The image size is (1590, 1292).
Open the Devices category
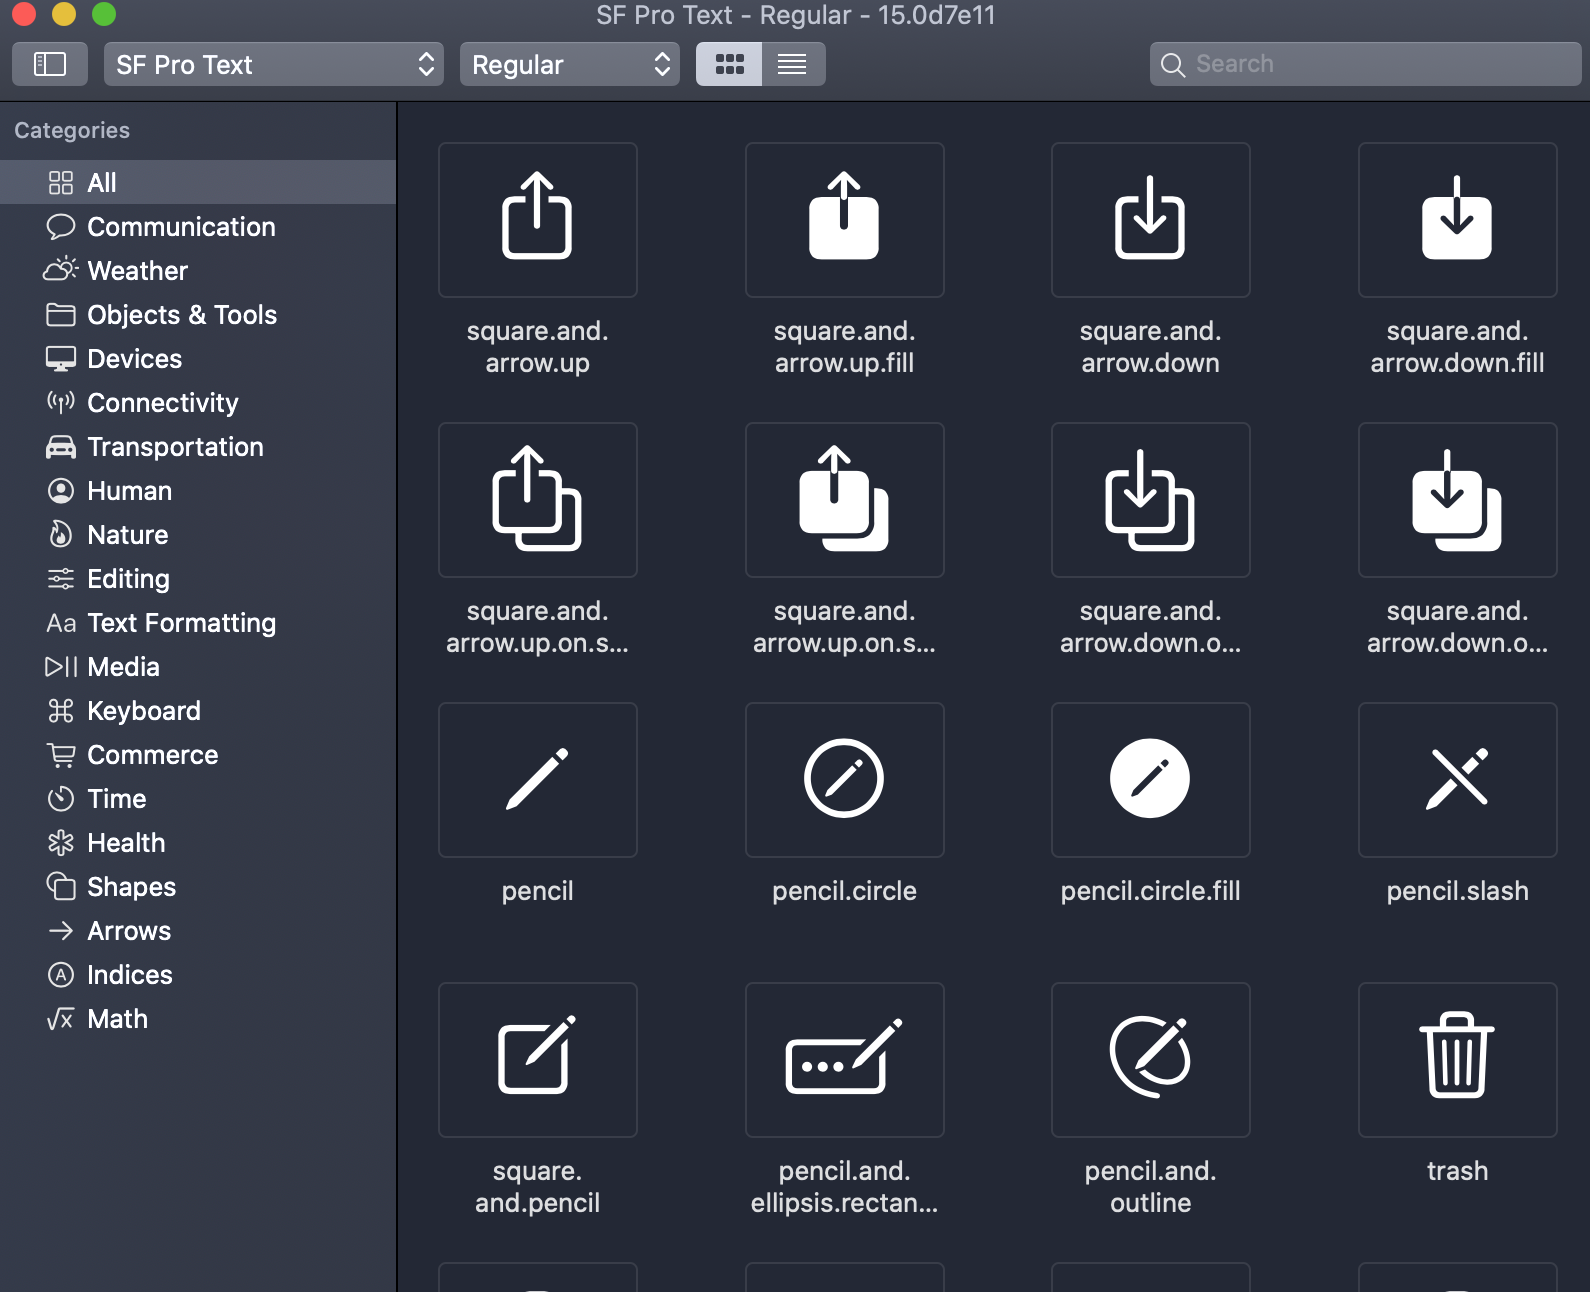pos(198,358)
